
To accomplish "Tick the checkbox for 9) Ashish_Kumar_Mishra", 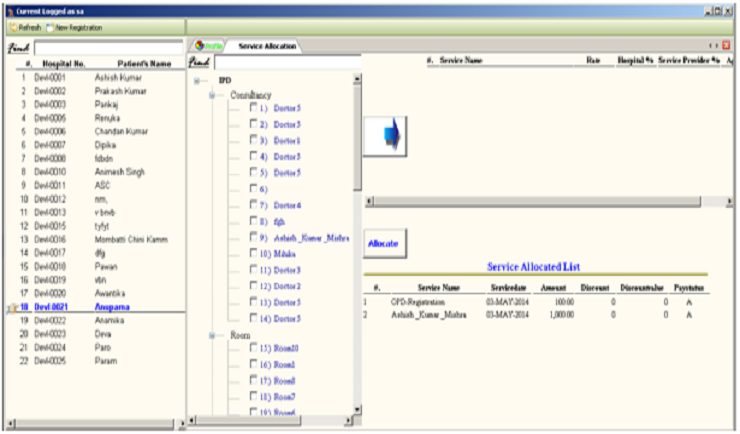I will (x=254, y=238).
